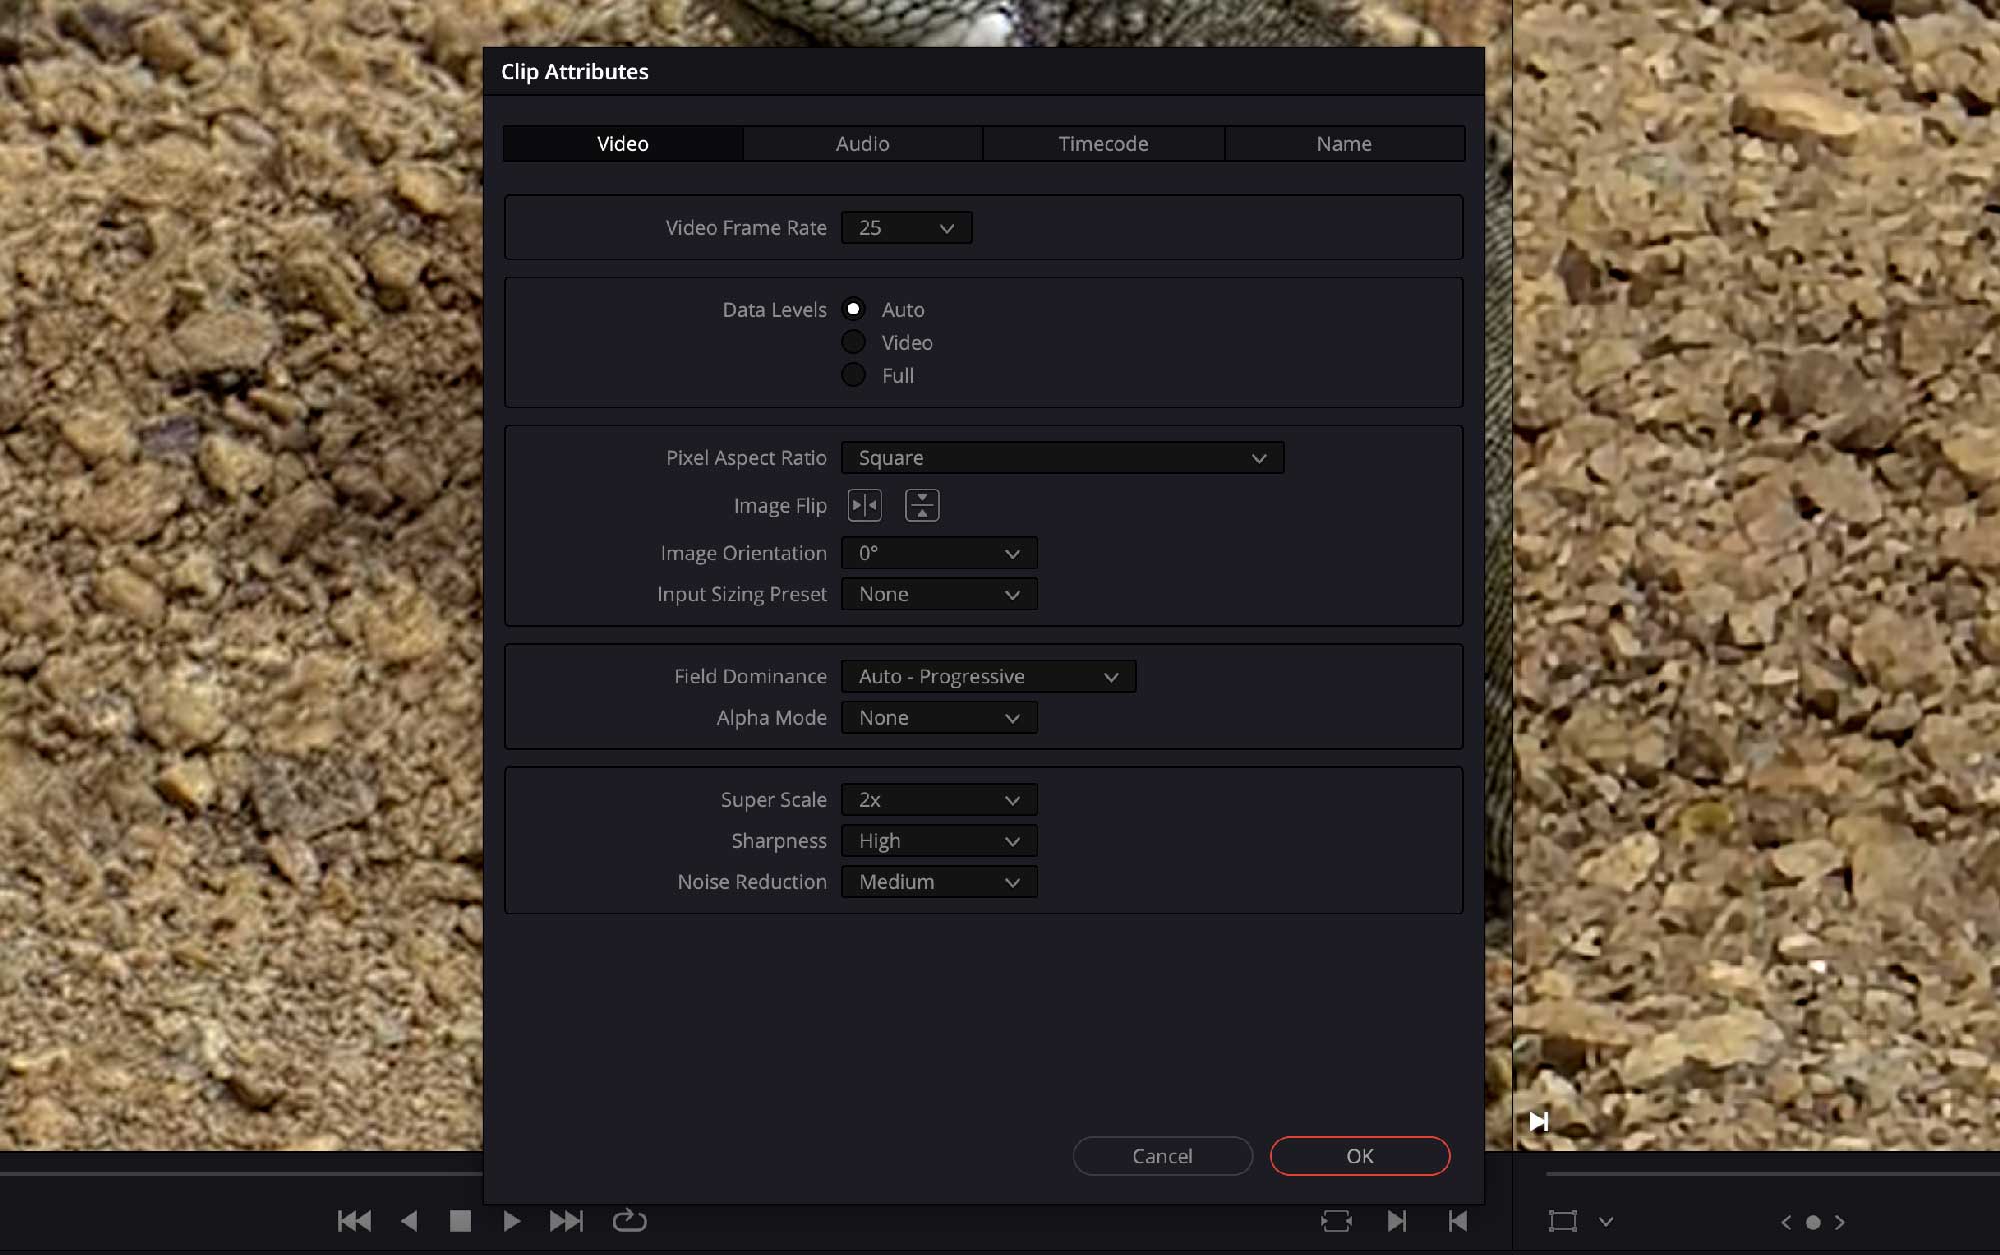The width and height of the screenshot is (2000, 1255).
Task: Click the center marker navigation dot
Action: tap(1816, 1221)
